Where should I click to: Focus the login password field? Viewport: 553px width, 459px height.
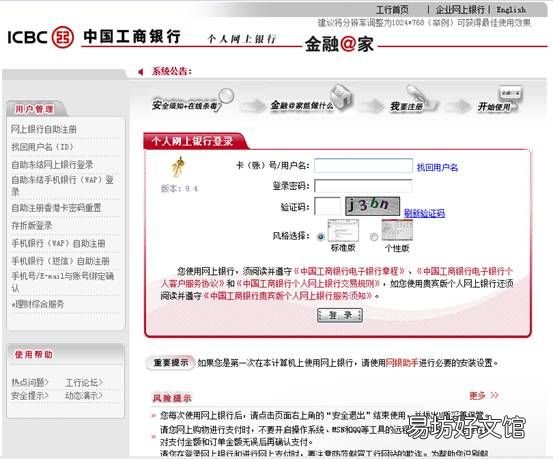(x=363, y=186)
